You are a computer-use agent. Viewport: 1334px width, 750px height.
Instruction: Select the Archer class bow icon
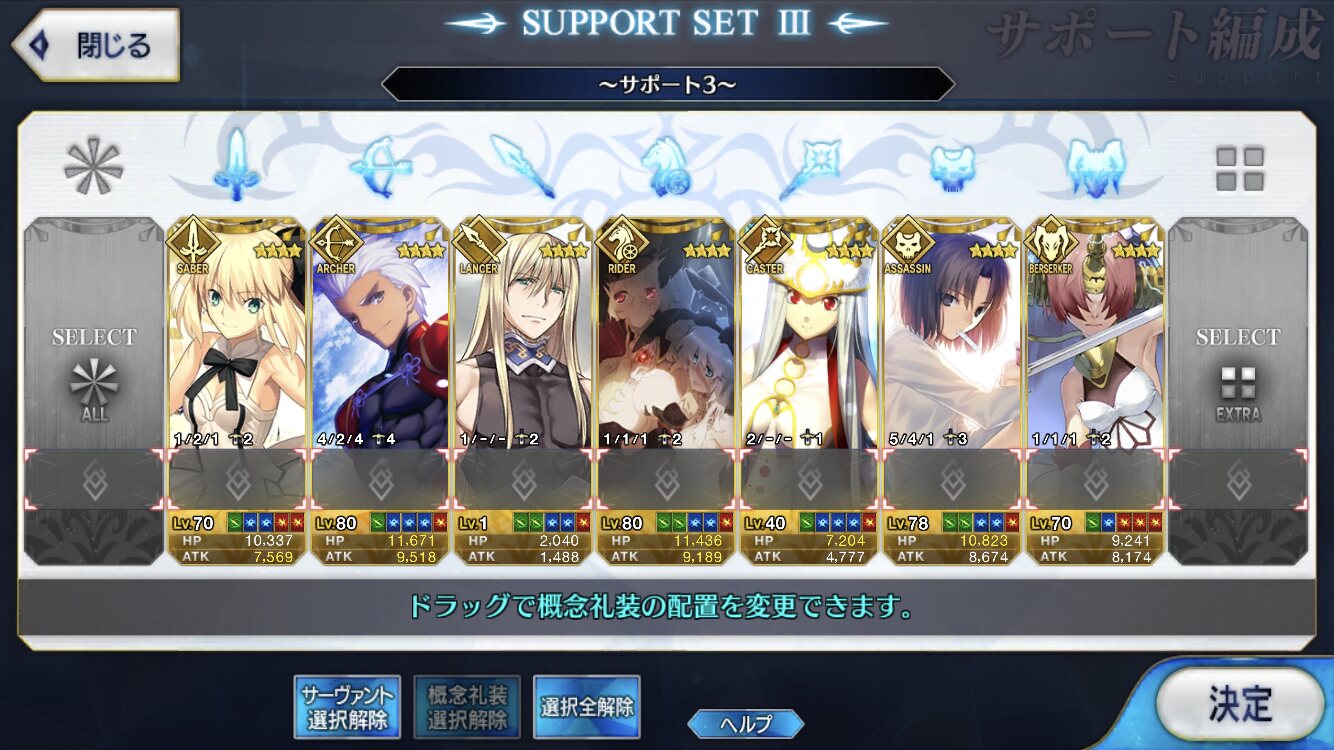tap(380, 163)
